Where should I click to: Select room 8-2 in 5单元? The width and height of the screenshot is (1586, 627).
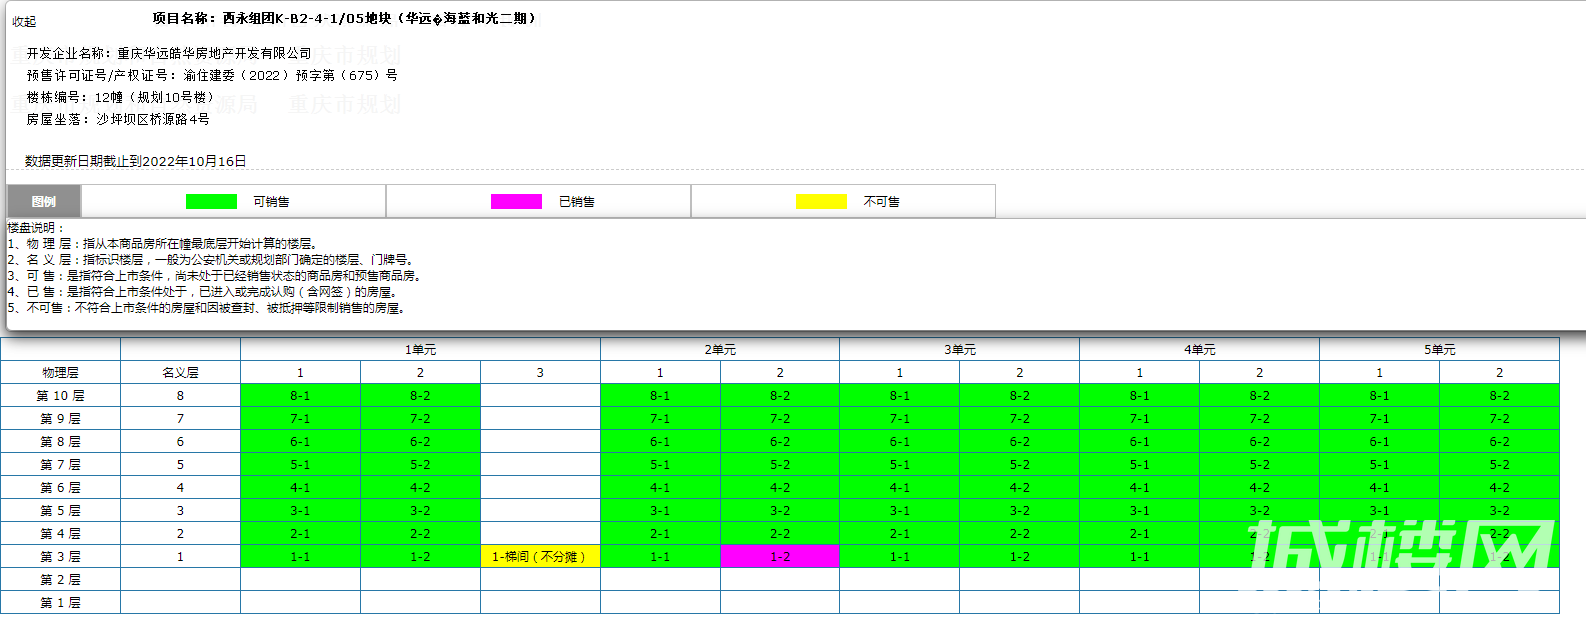[x=1499, y=396]
